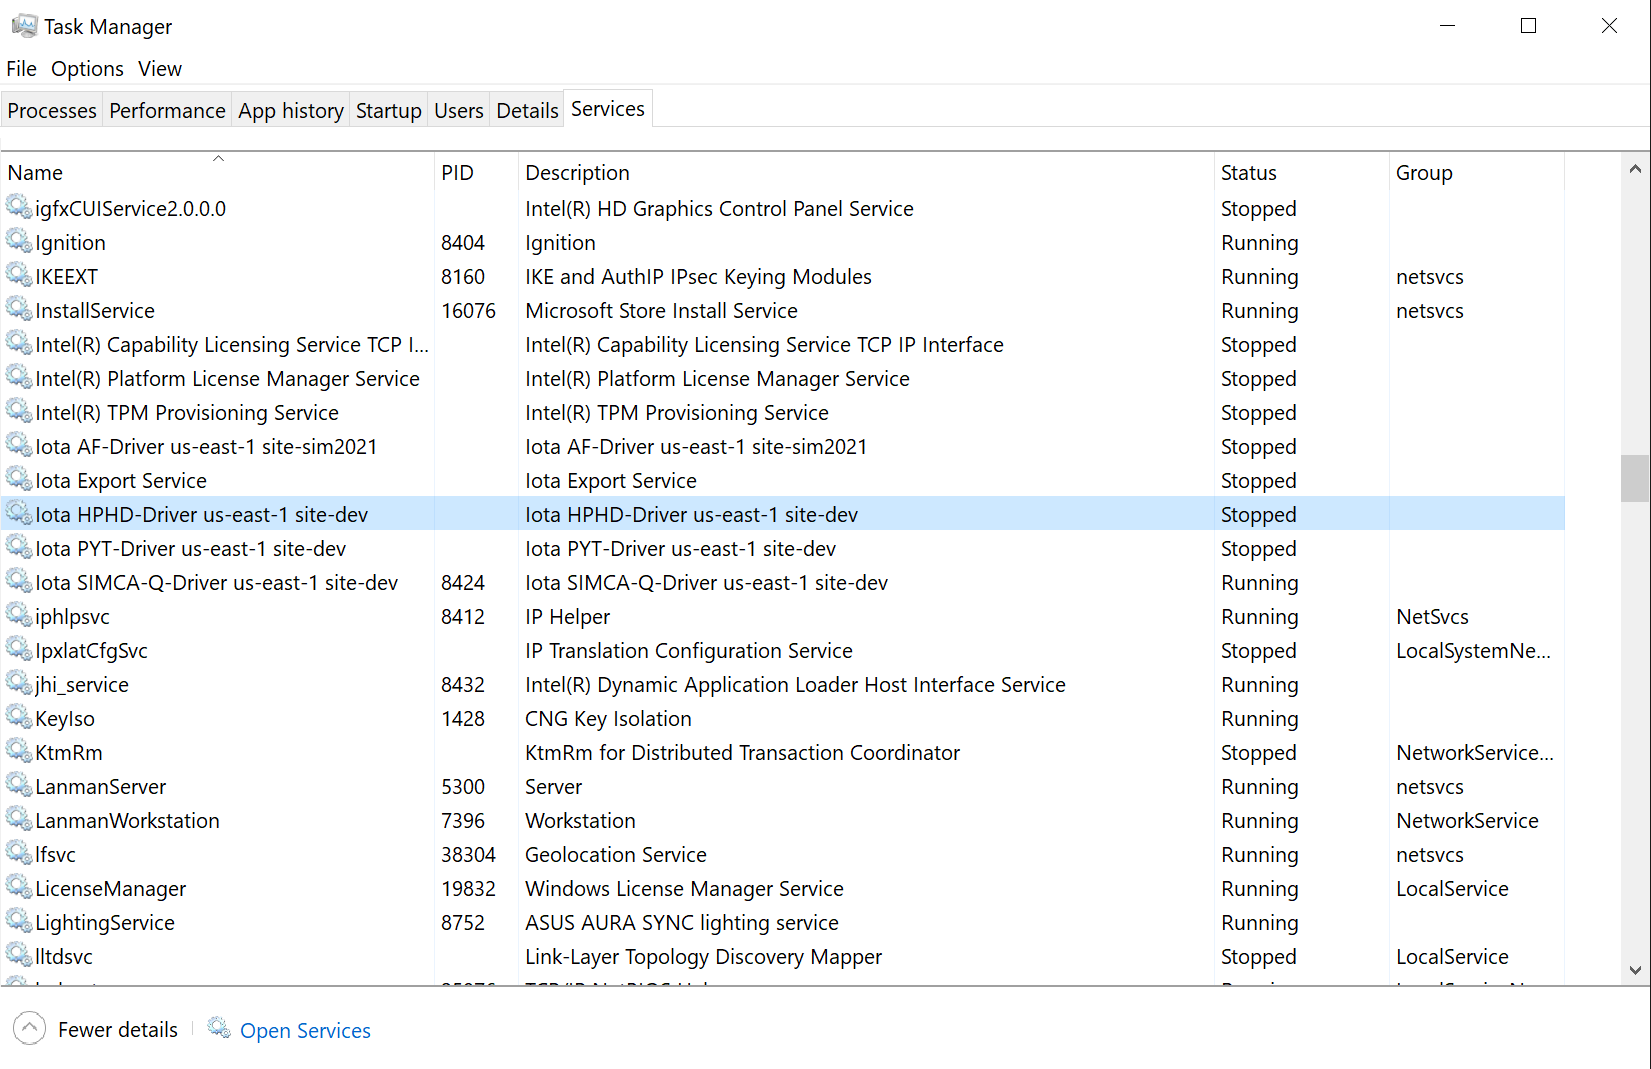
Task: Click 'IKE and AuthIP IPsec Keying Modules' description
Action: pos(698,277)
